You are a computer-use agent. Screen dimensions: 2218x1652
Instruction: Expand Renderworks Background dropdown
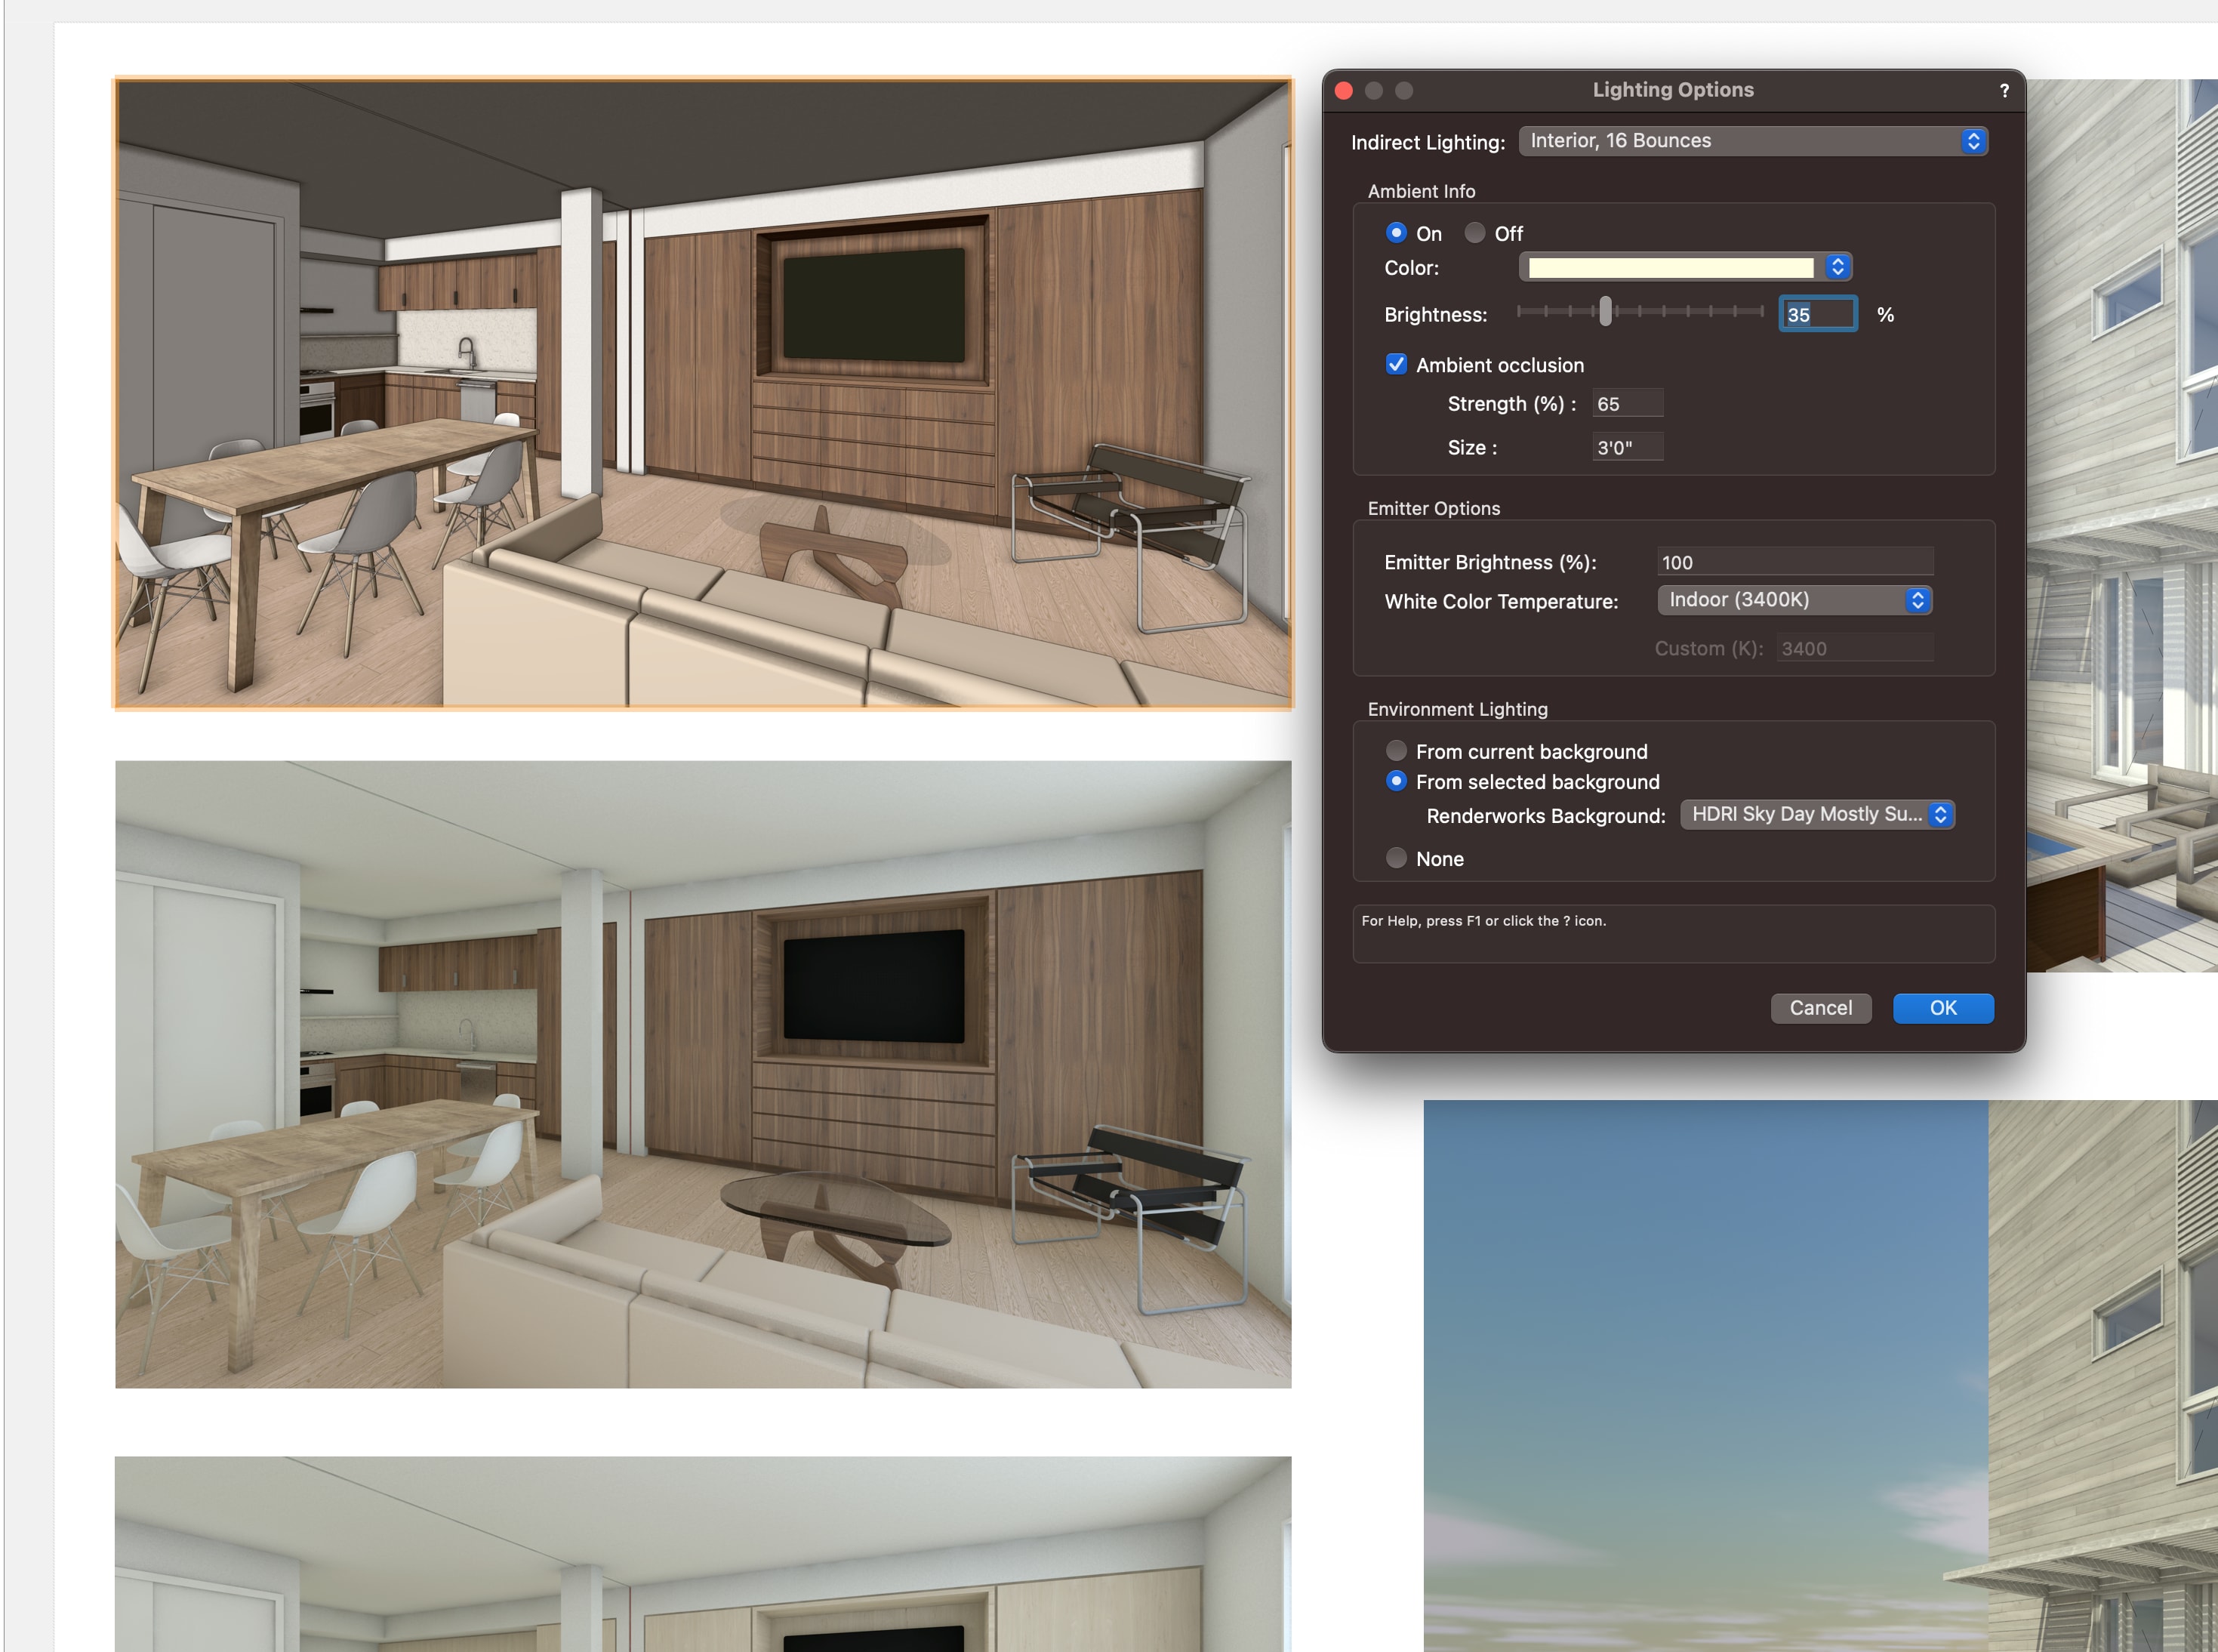(x=1817, y=814)
